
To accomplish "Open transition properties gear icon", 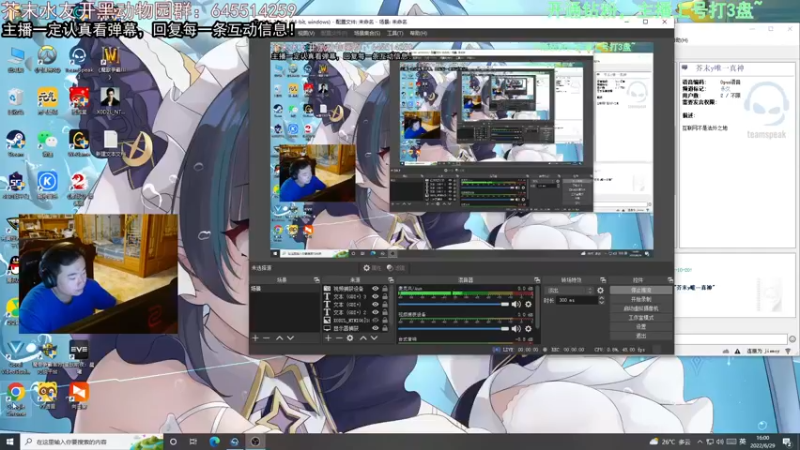I will [601, 290].
